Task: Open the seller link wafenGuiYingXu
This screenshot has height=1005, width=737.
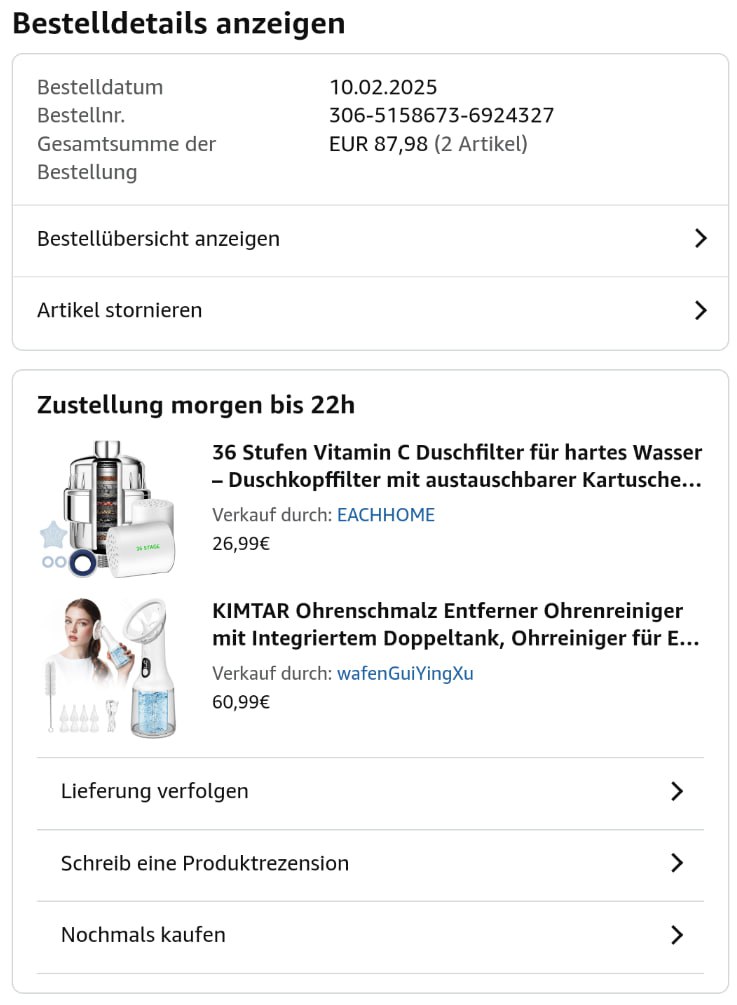Action: coord(405,673)
